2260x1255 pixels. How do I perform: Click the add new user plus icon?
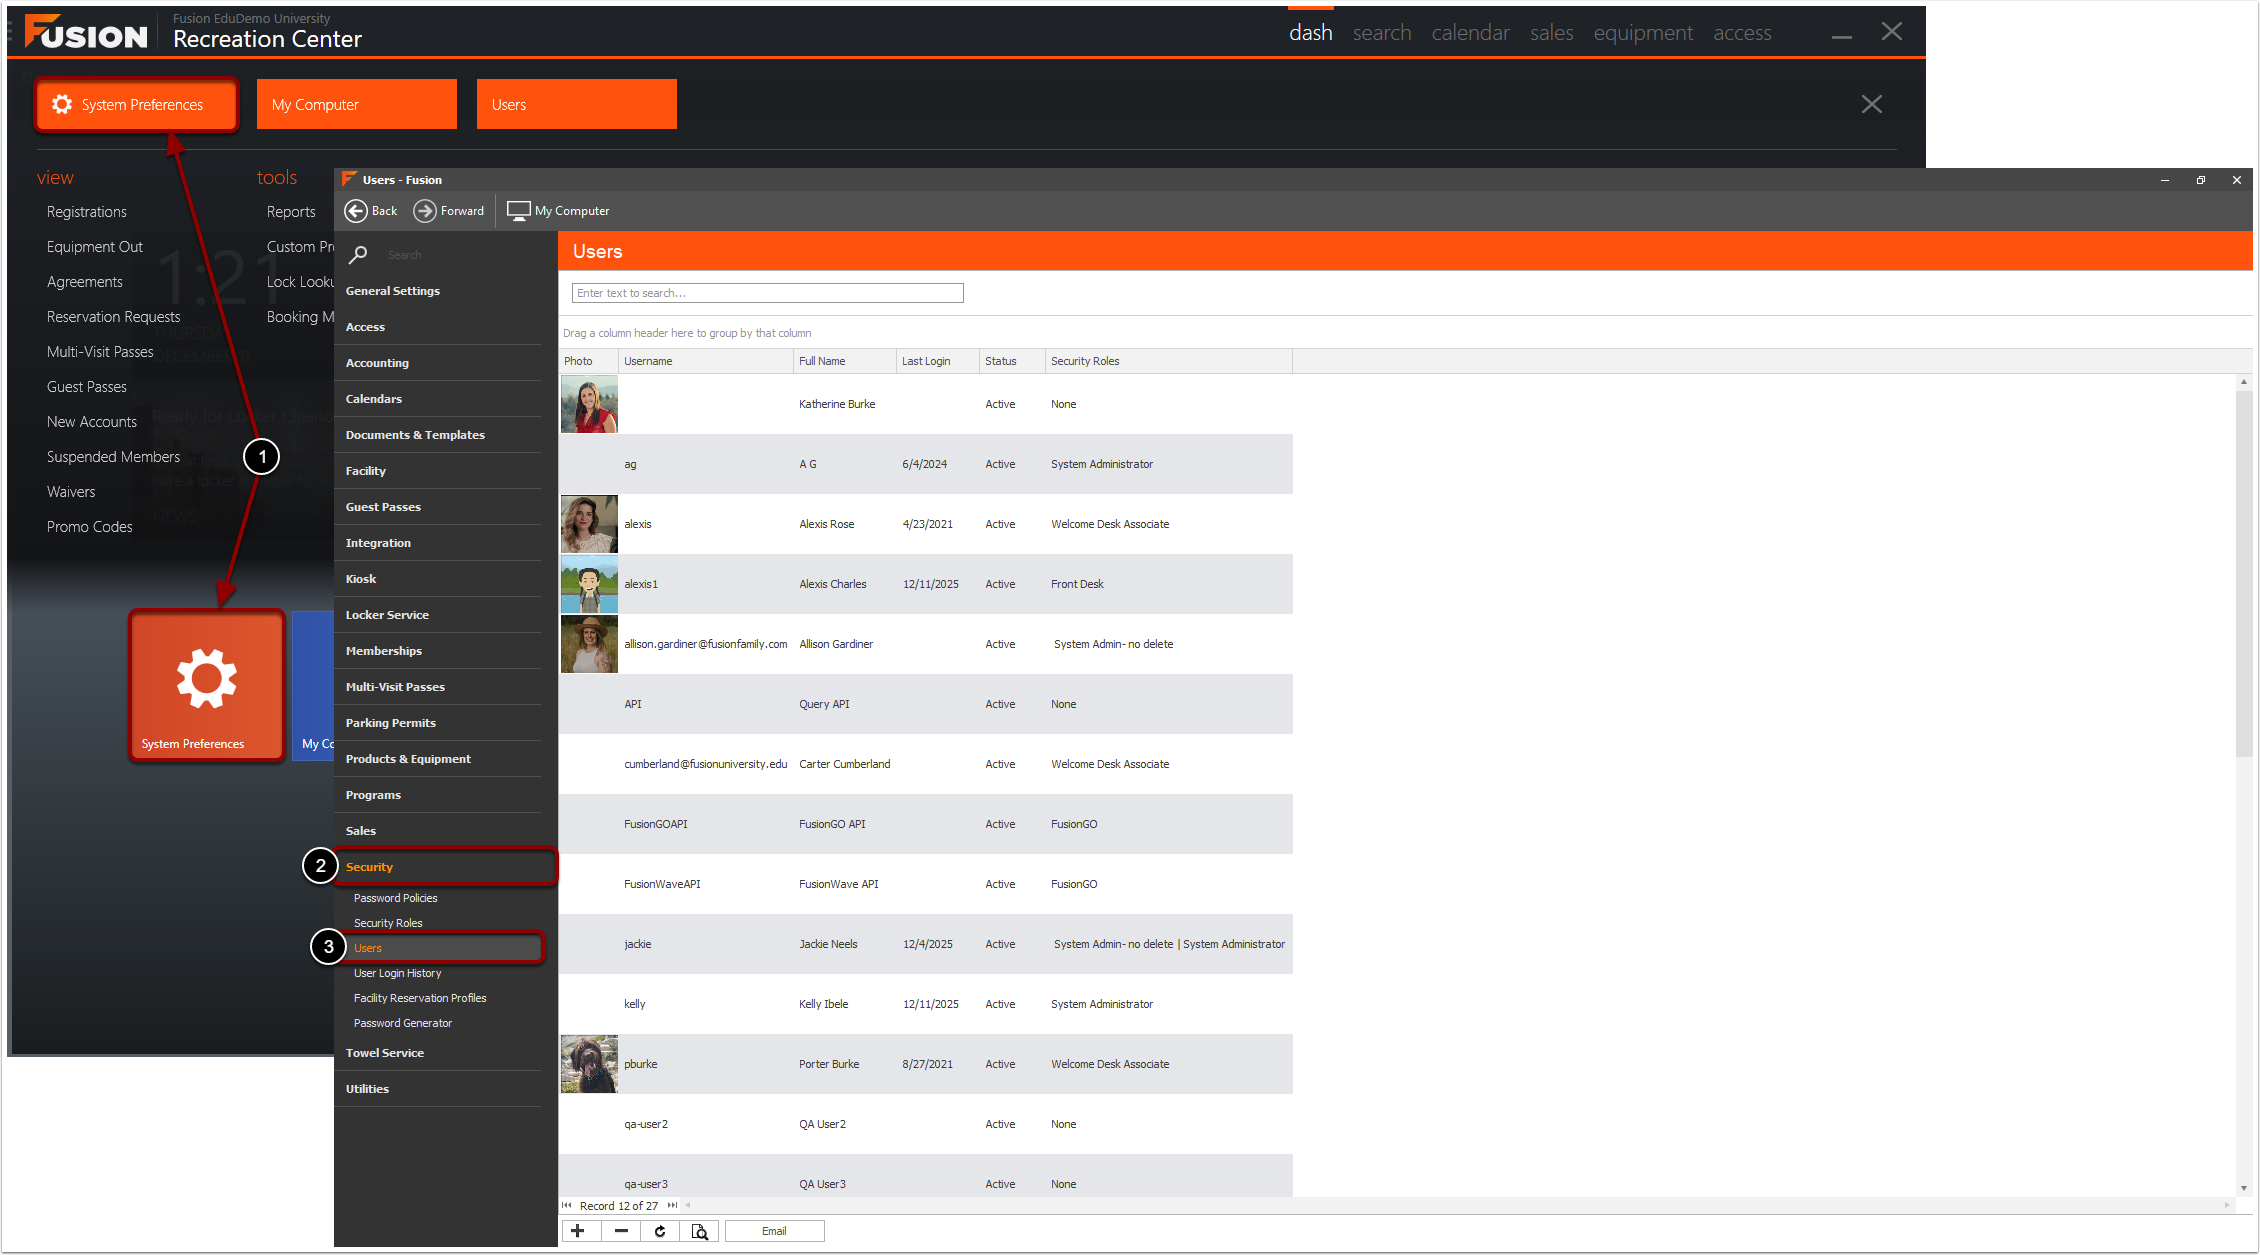(578, 1231)
